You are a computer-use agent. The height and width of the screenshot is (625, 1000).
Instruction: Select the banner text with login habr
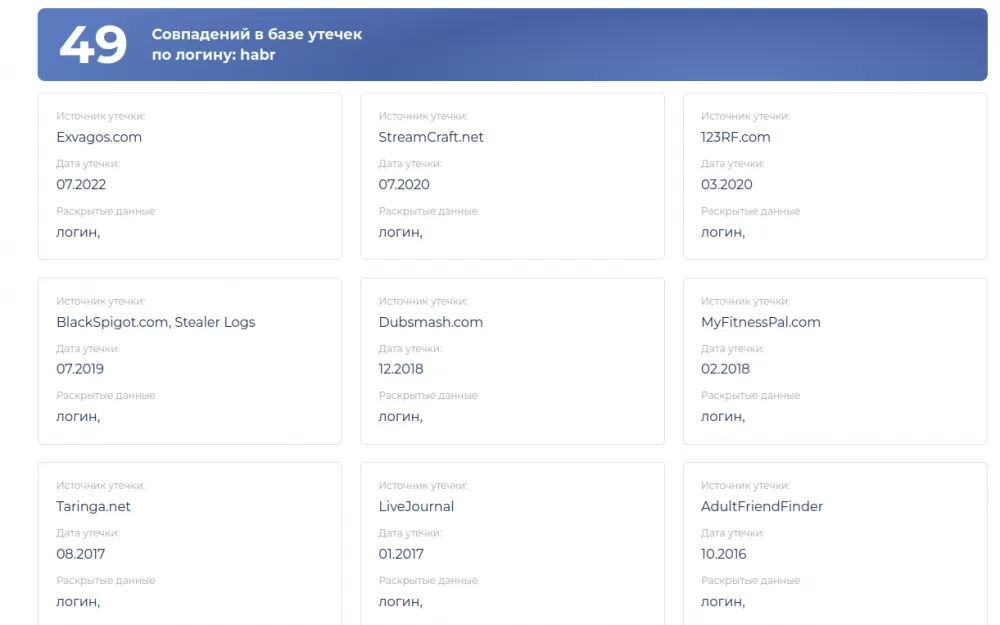click(256, 45)
